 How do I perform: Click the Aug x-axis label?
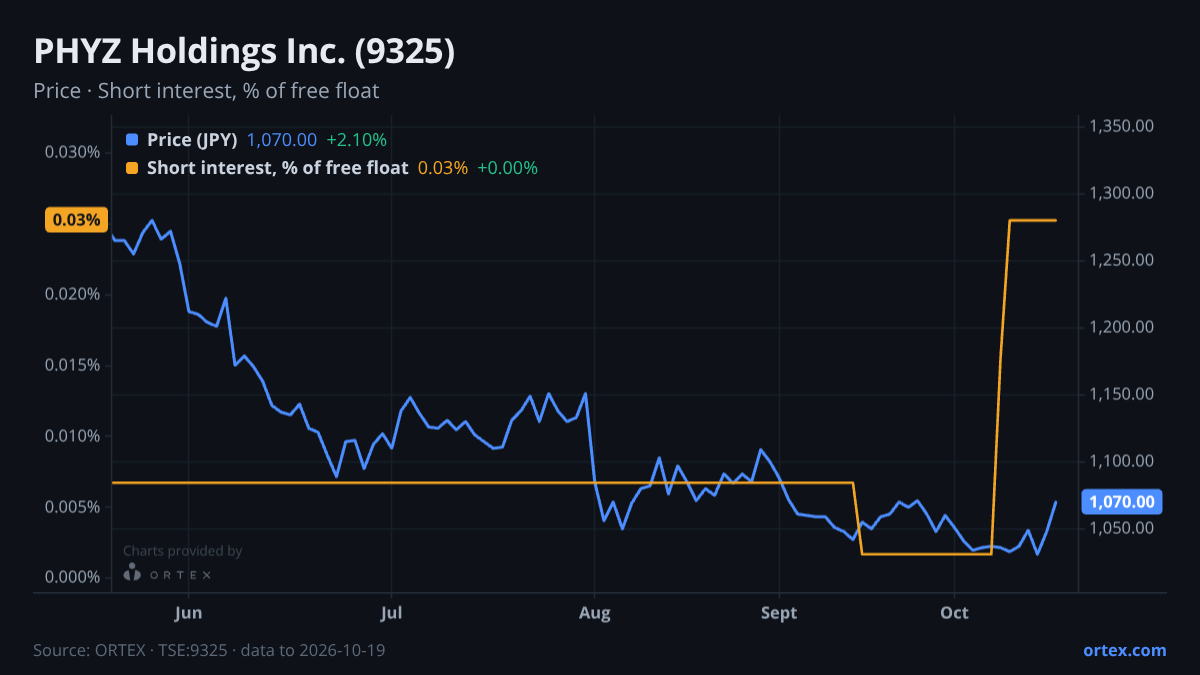[595, 613]
